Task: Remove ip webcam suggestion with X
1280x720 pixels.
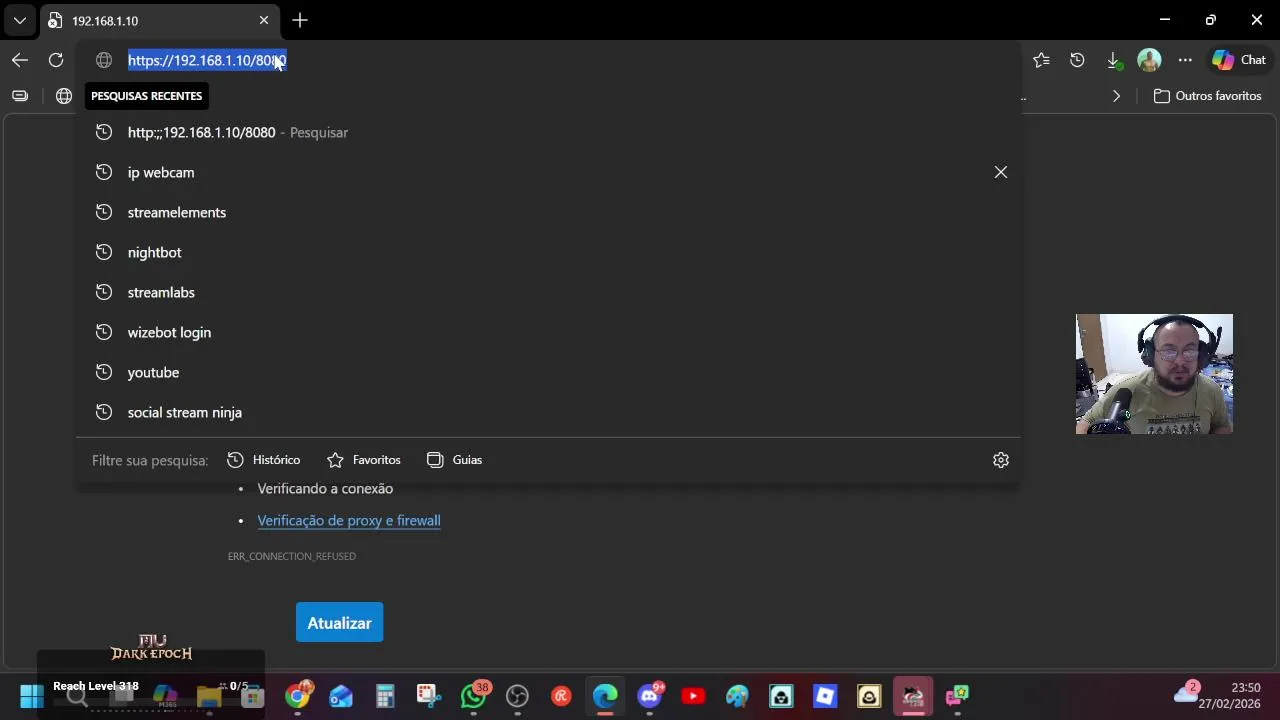Action: pyautogui.click(x=1001, y=172)
